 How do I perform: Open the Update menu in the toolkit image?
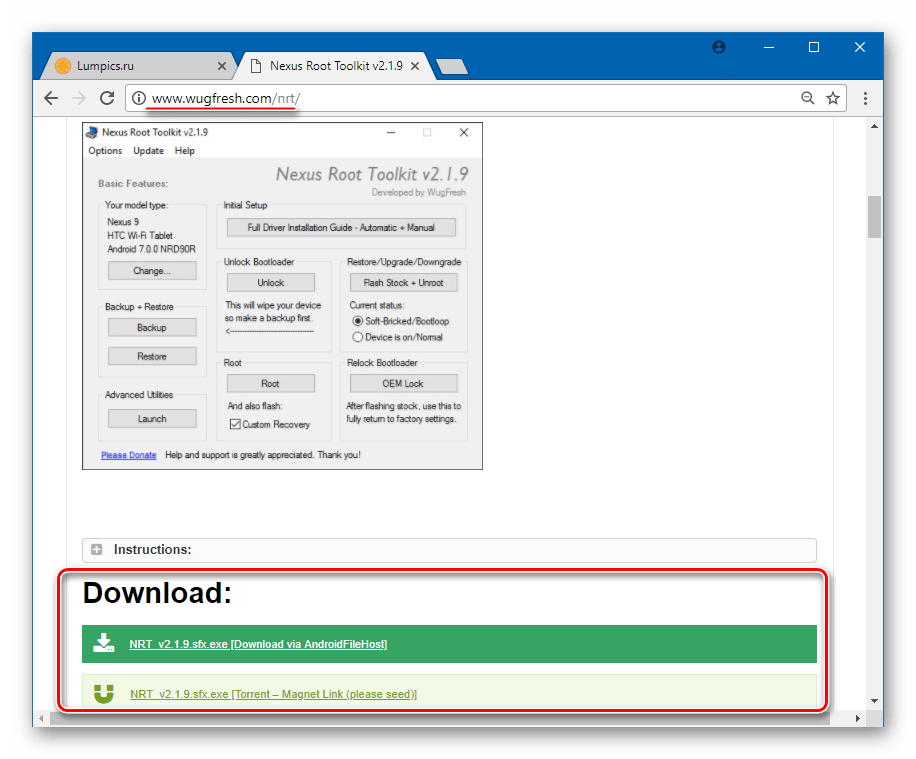(x=148, y=151)
